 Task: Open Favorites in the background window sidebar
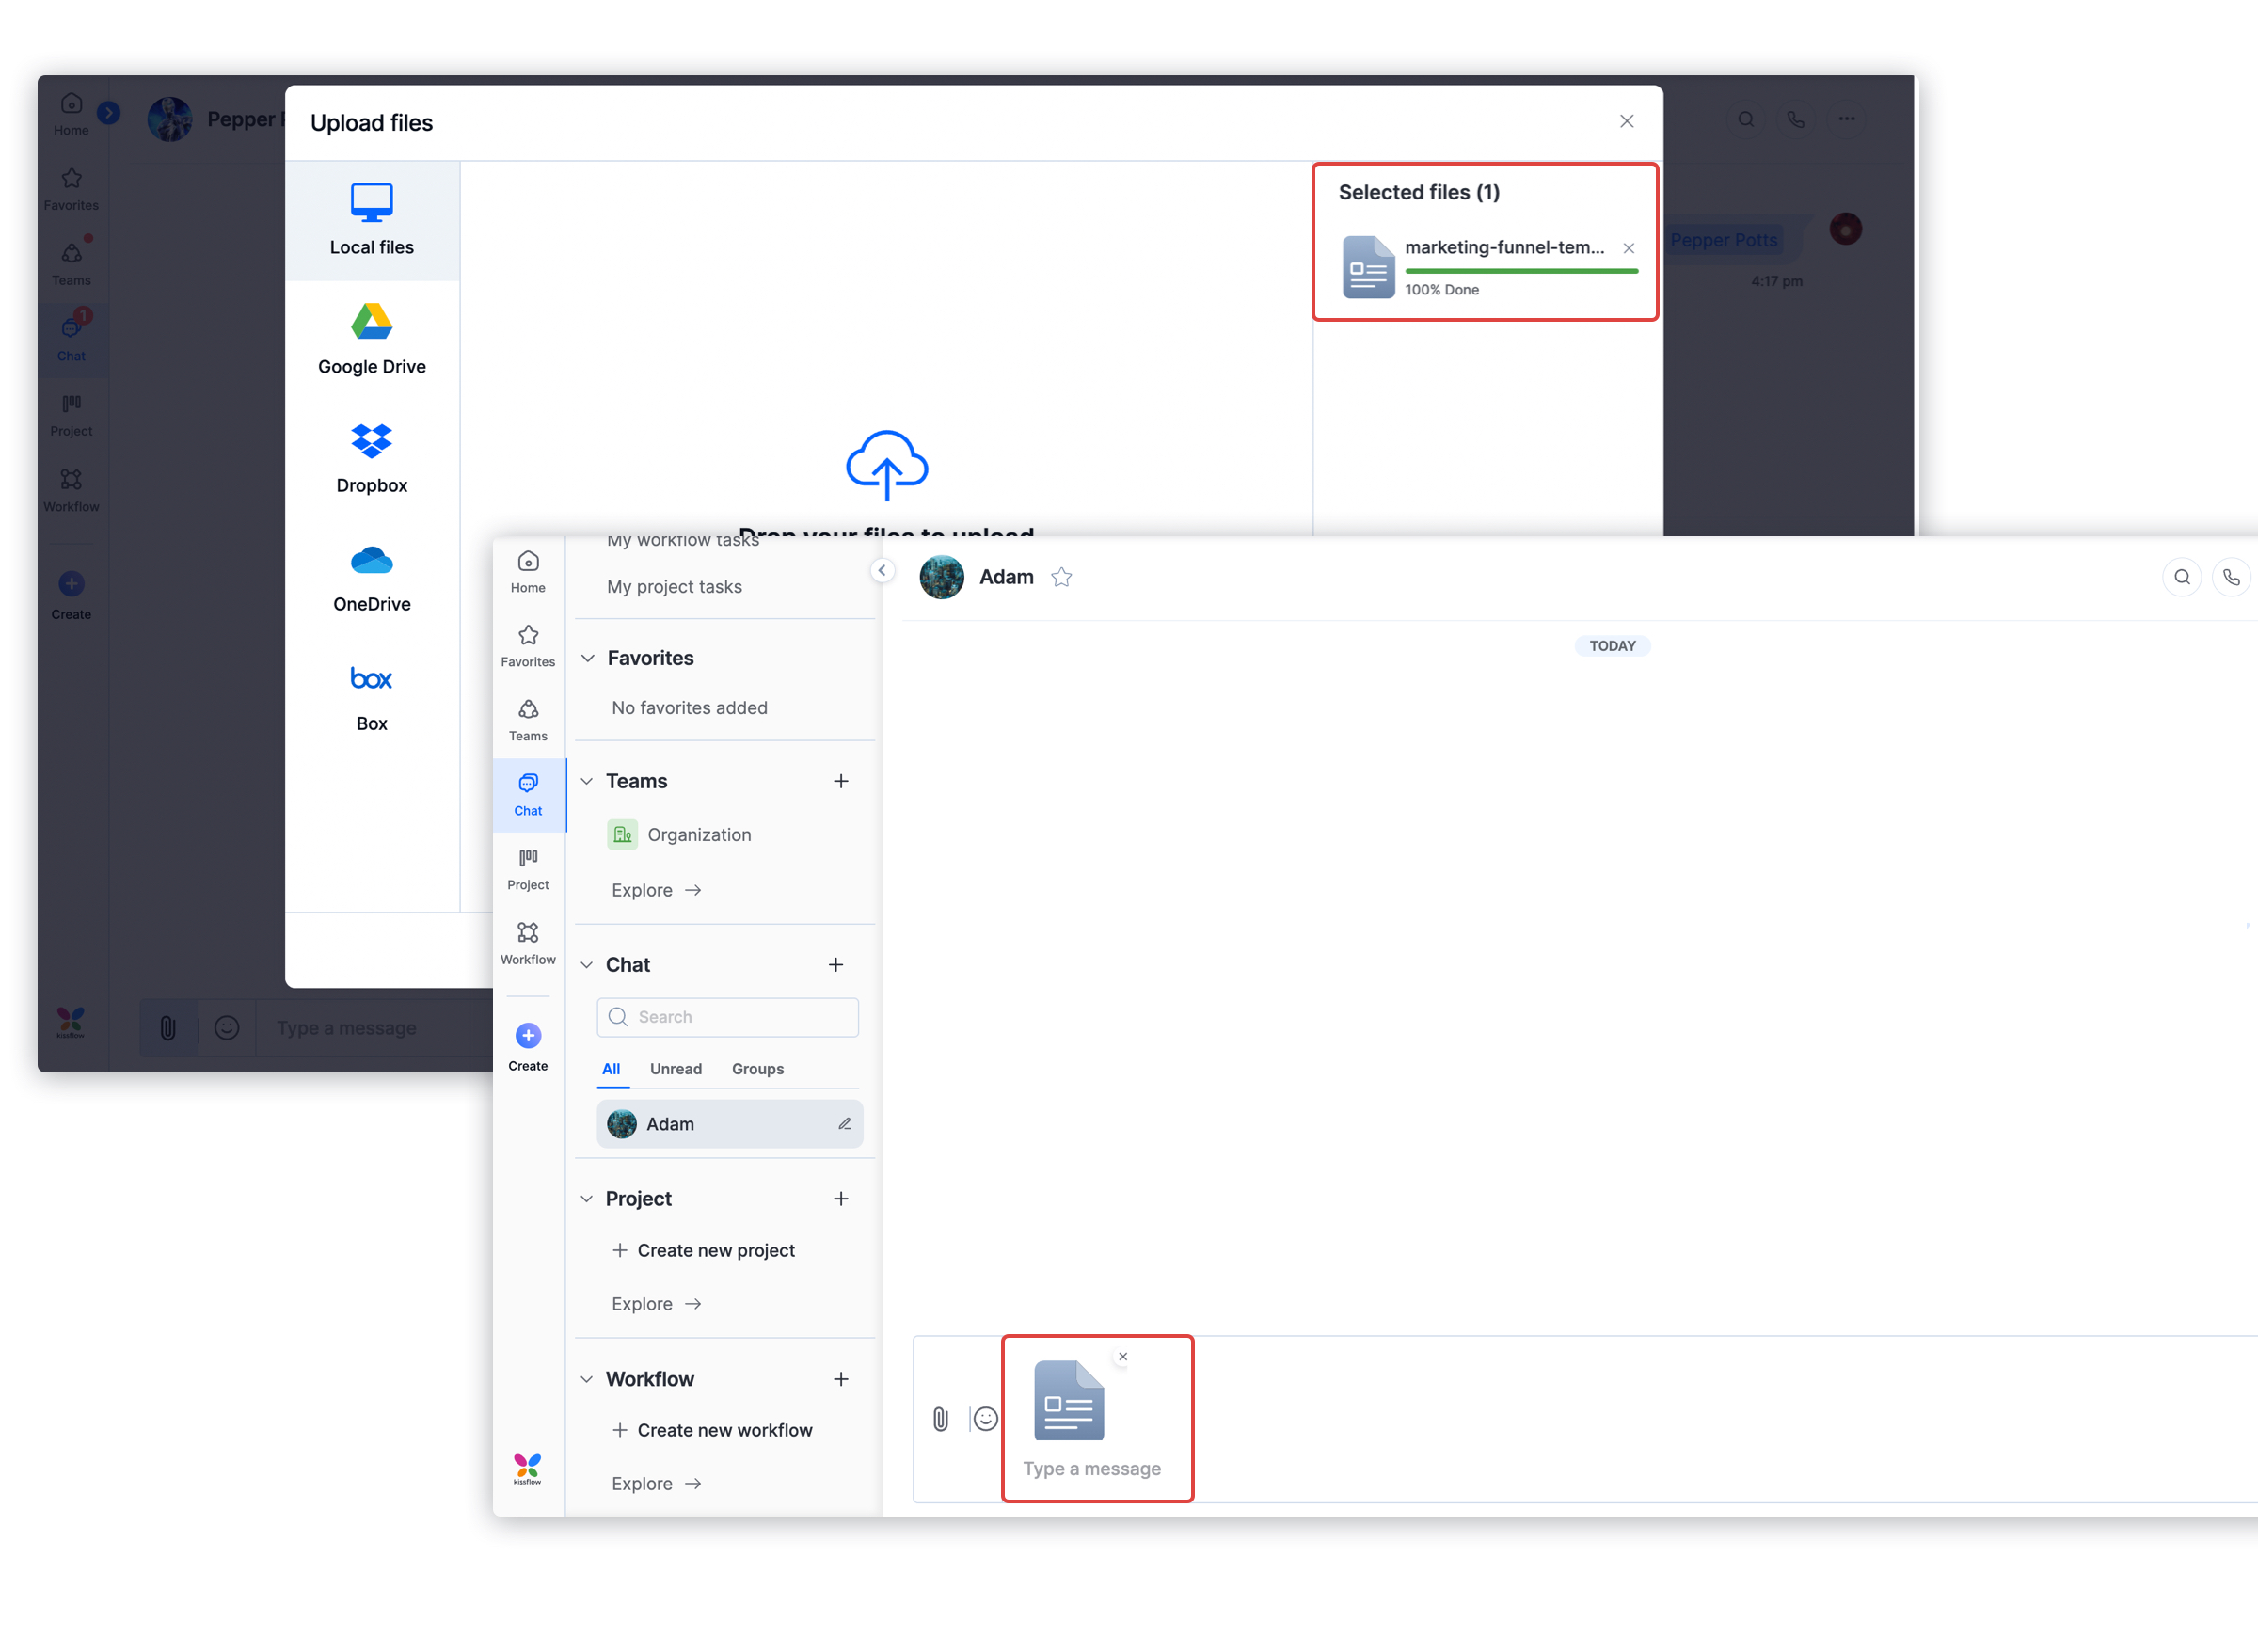tap(71, 189)
